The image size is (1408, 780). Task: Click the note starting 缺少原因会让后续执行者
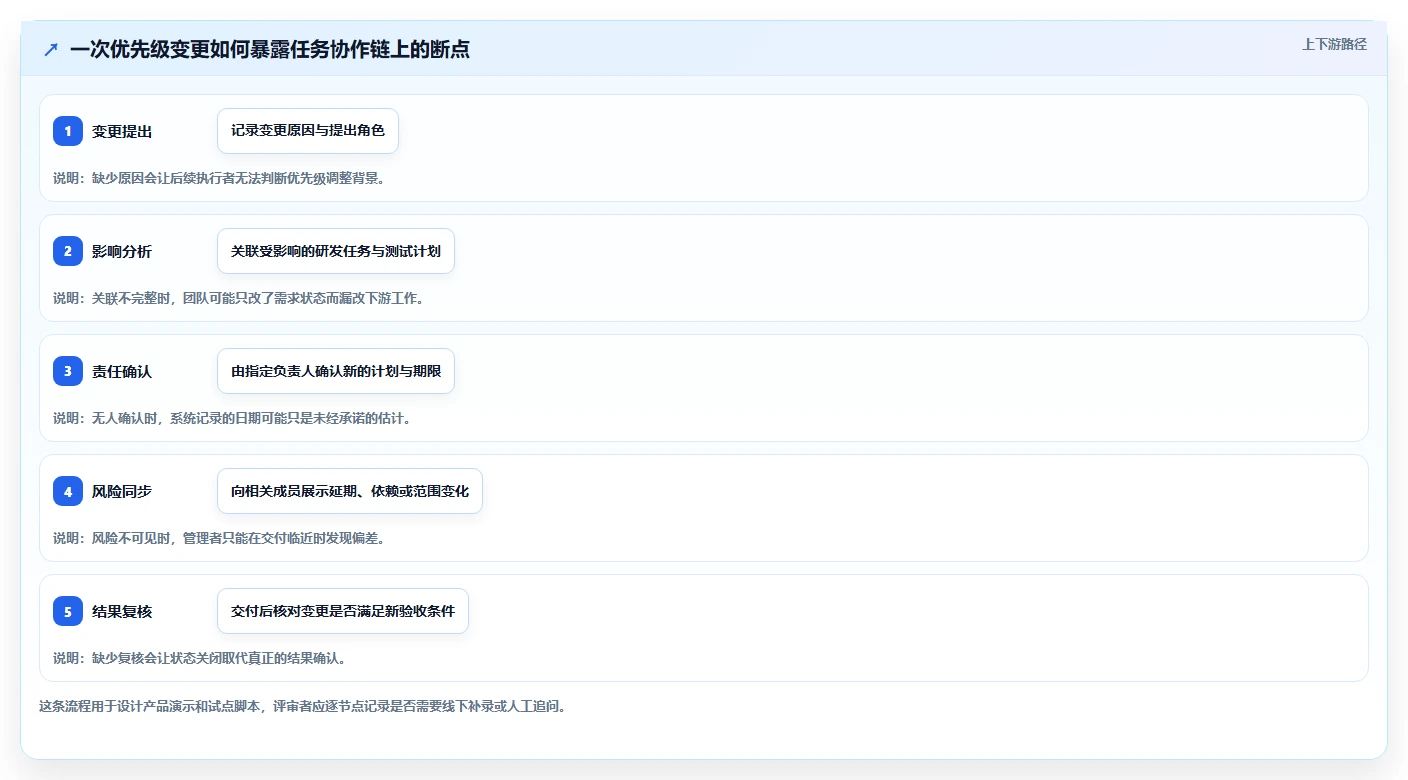(219, 178)
